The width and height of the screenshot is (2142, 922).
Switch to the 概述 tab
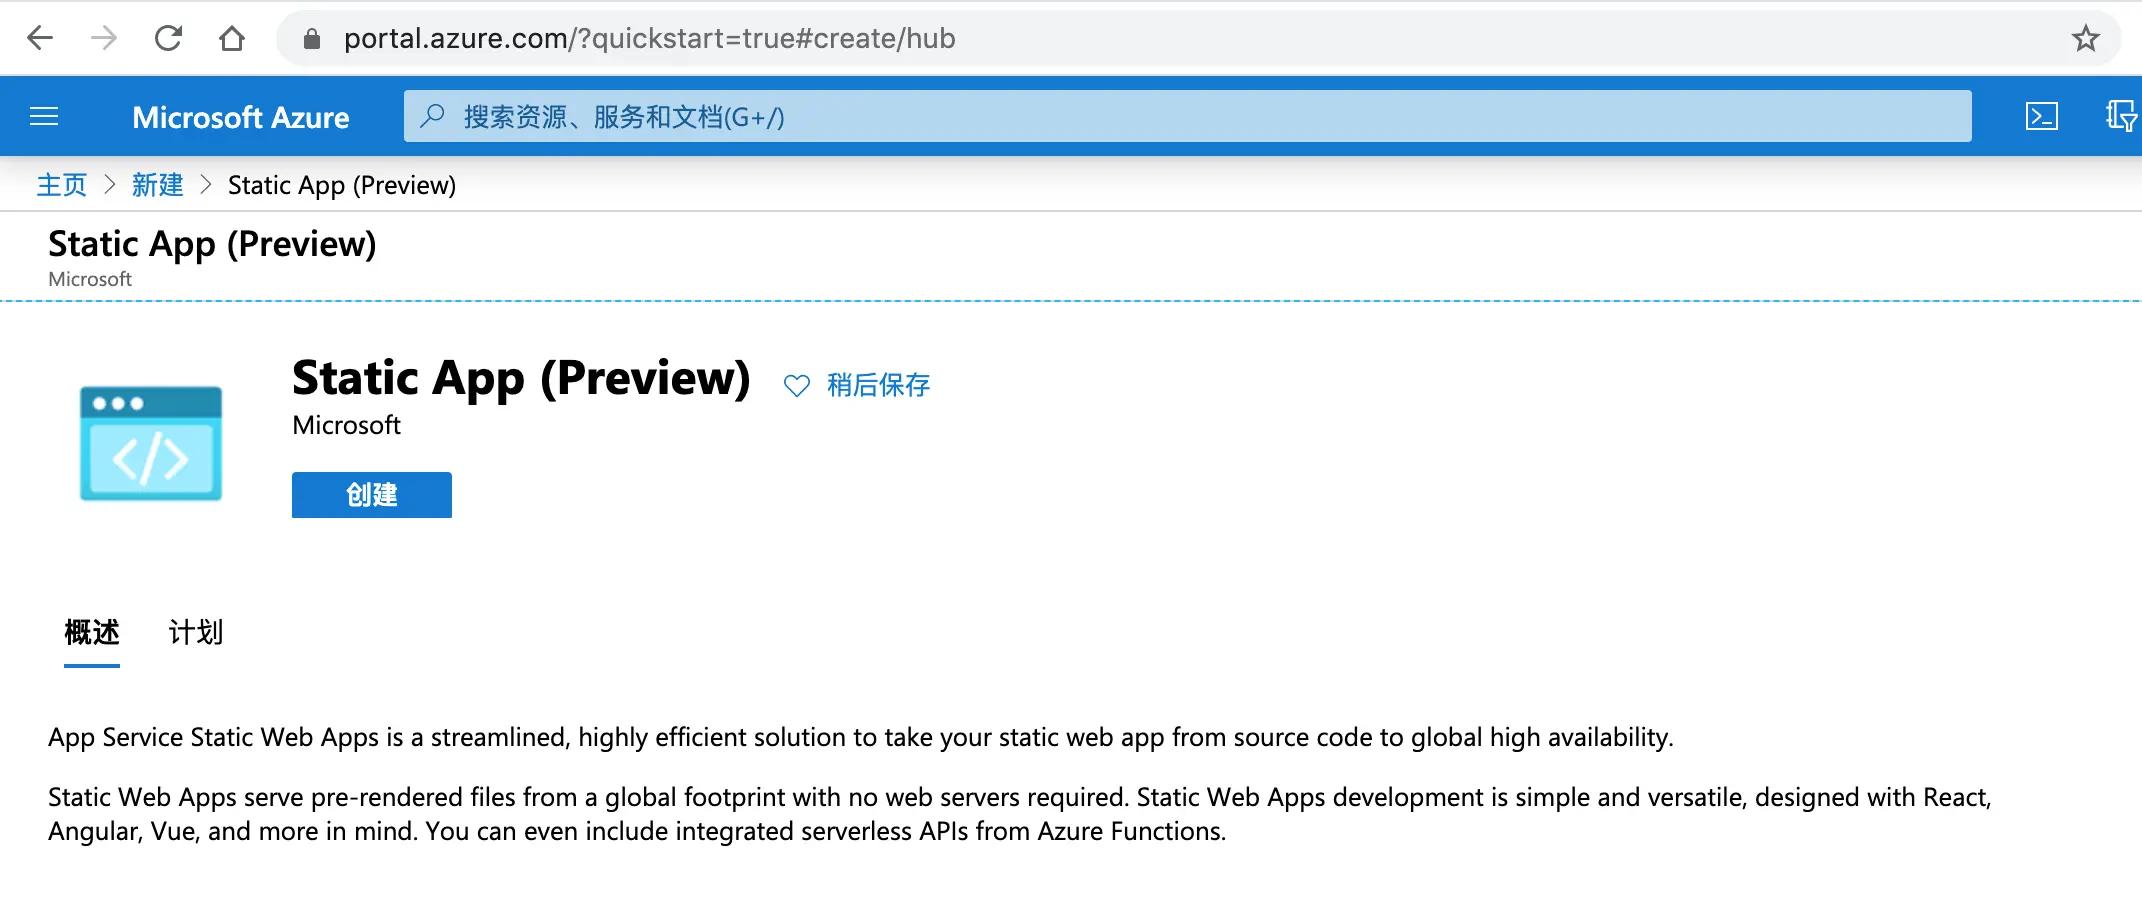pyautogui.click(x=92, y=633)
